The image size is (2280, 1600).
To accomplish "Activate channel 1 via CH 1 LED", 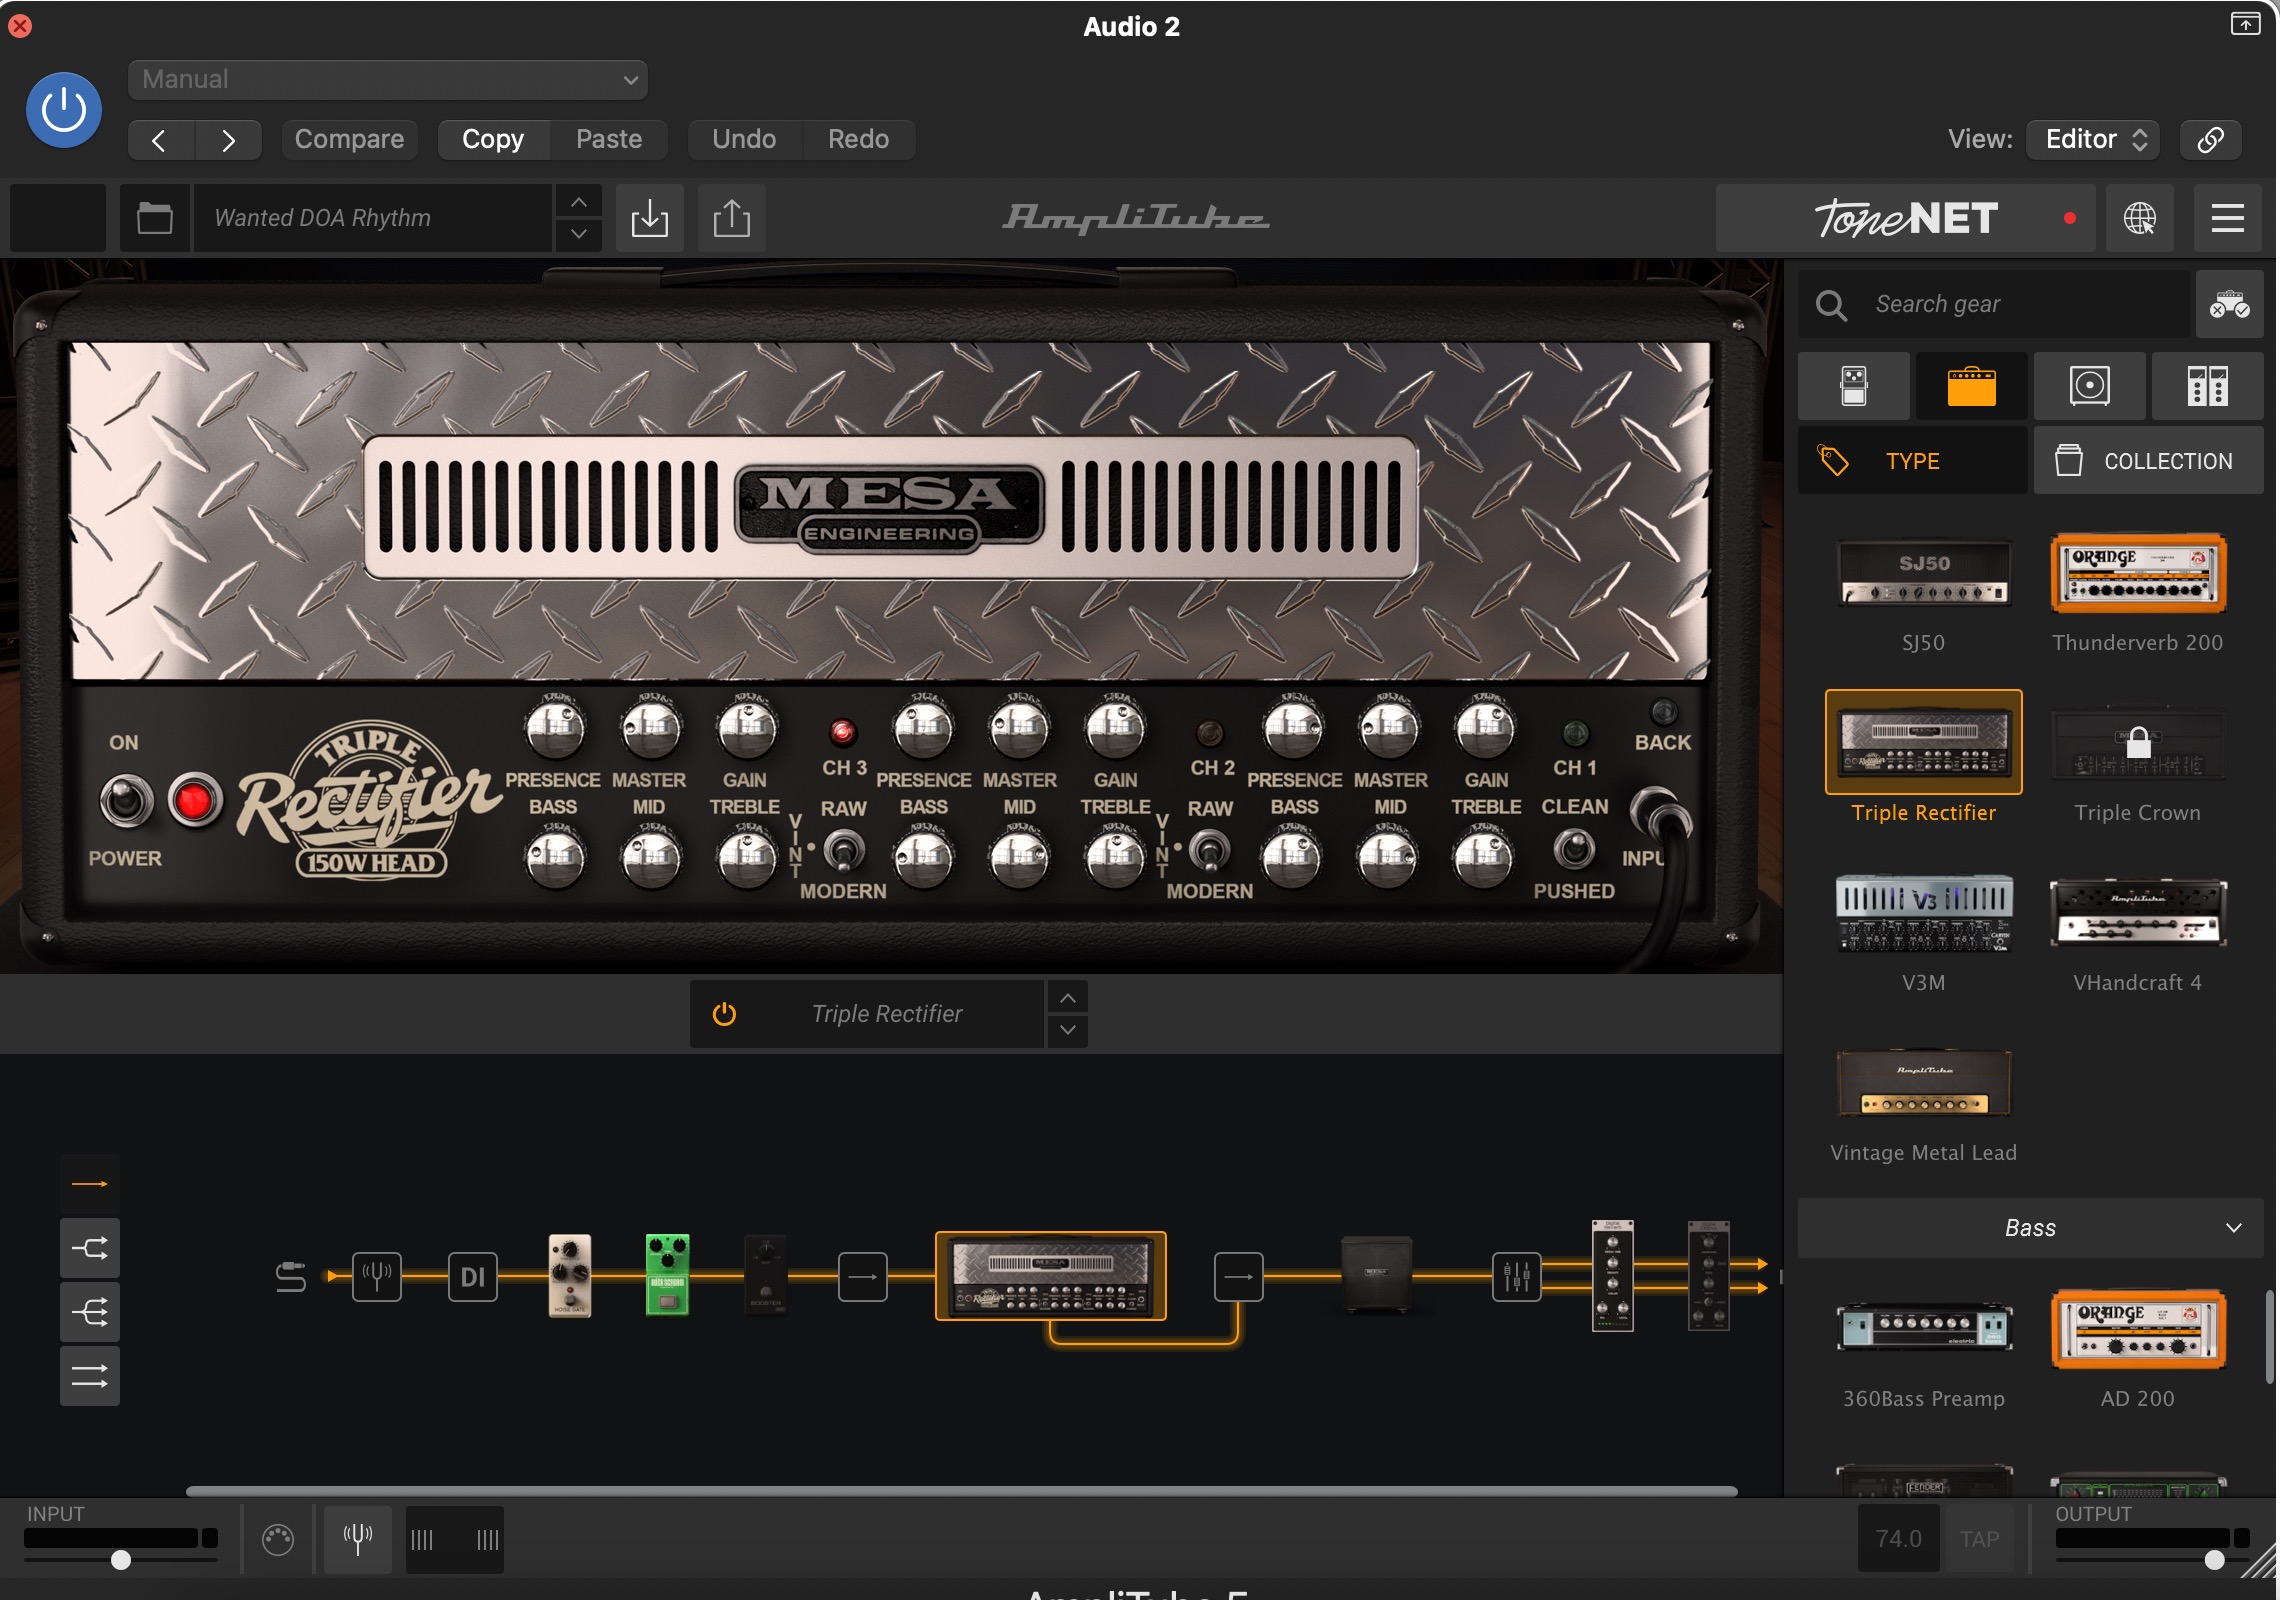I will point(1575,733).
